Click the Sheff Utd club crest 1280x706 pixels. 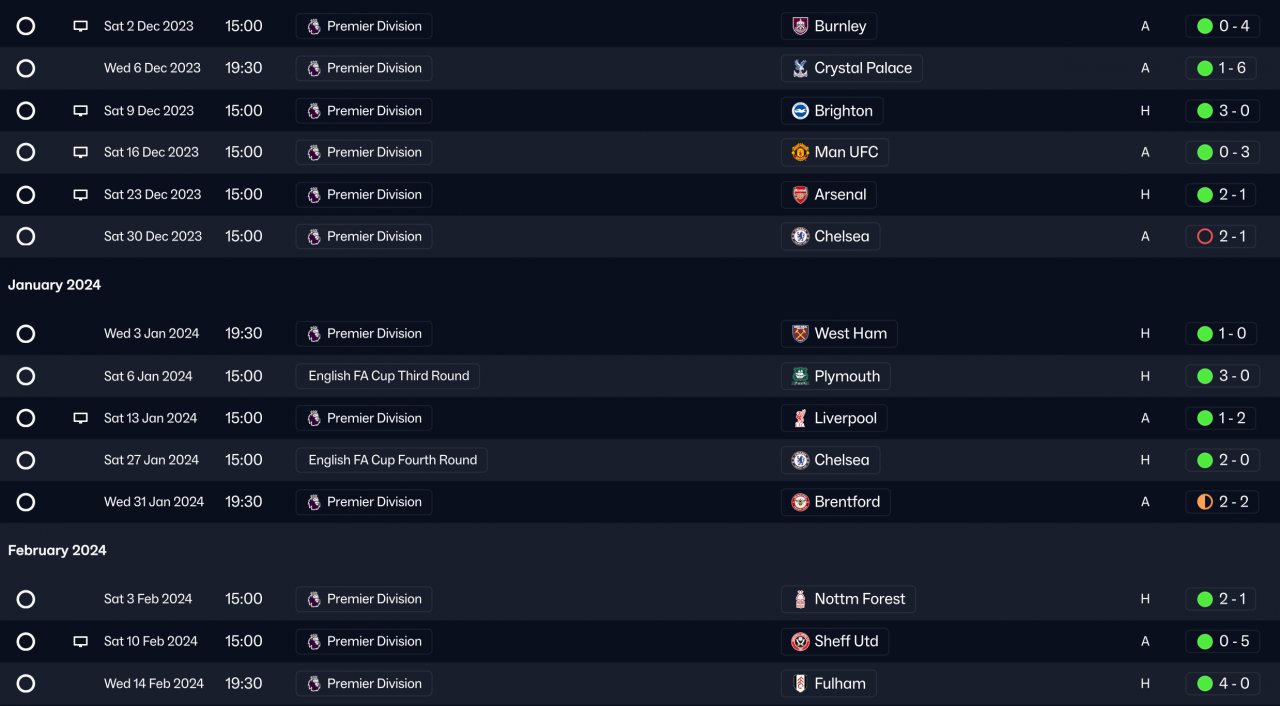click(800, 642)
